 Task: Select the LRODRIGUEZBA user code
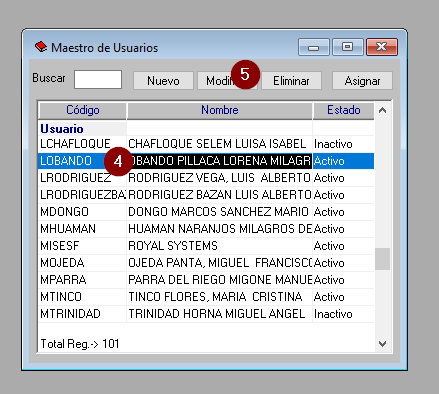(x=83, y=195)
